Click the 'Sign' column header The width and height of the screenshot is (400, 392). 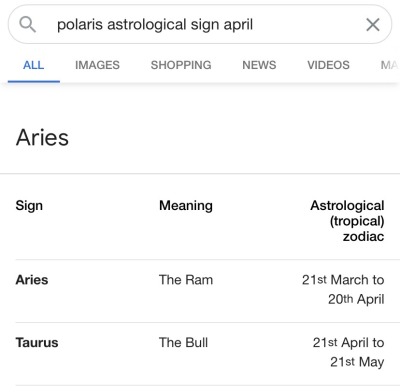[x=29, y=206]
